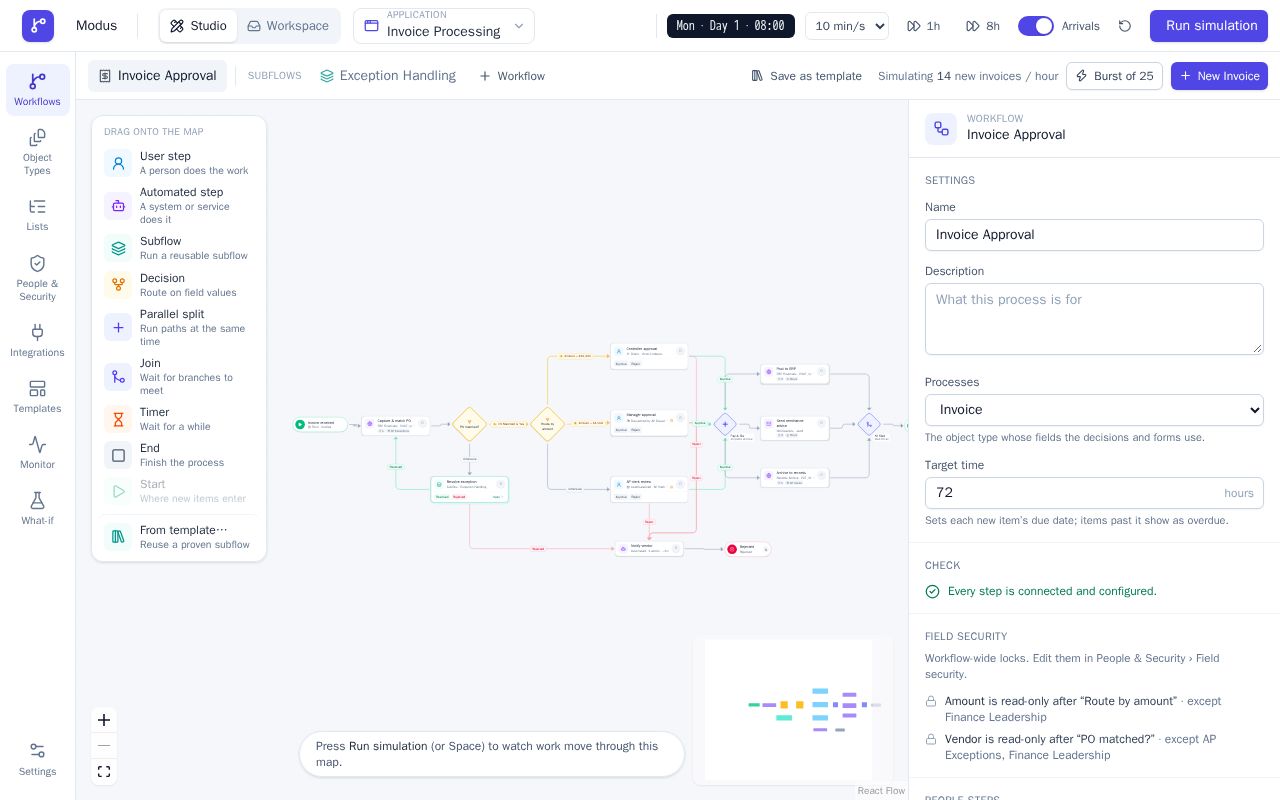Go to the Lists section
This screenshot has height=800, width=1280.
coord(38,215)
